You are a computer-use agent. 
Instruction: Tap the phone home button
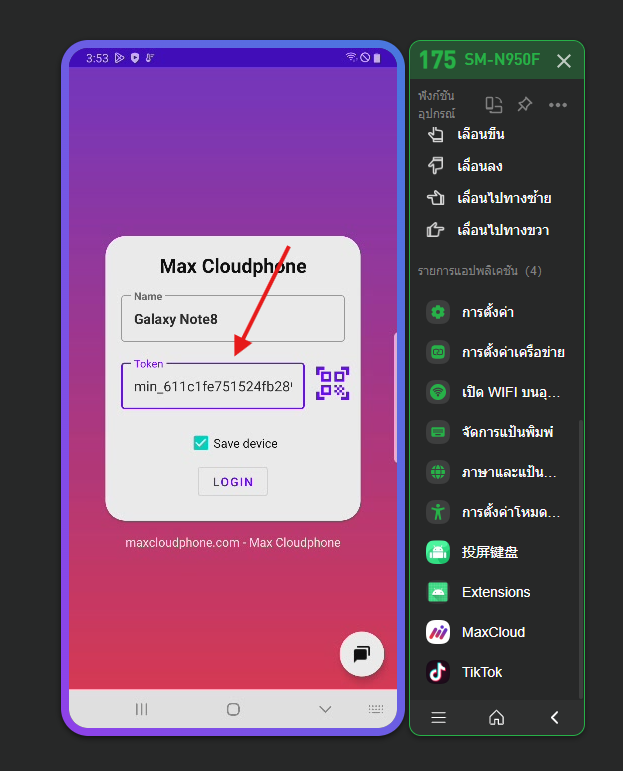(233, 709)
